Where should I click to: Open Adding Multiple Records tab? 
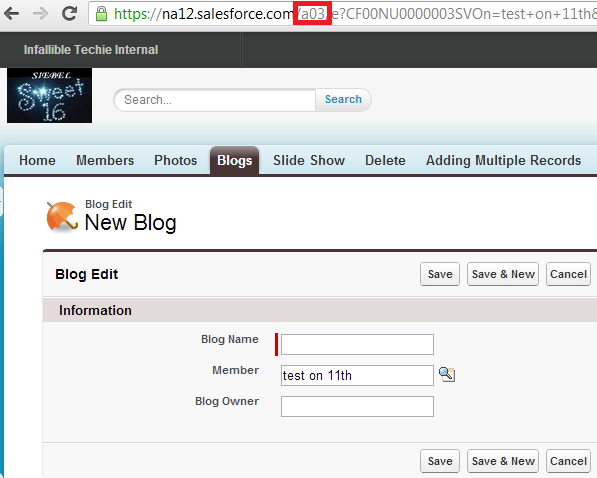(x=503, y=160)
